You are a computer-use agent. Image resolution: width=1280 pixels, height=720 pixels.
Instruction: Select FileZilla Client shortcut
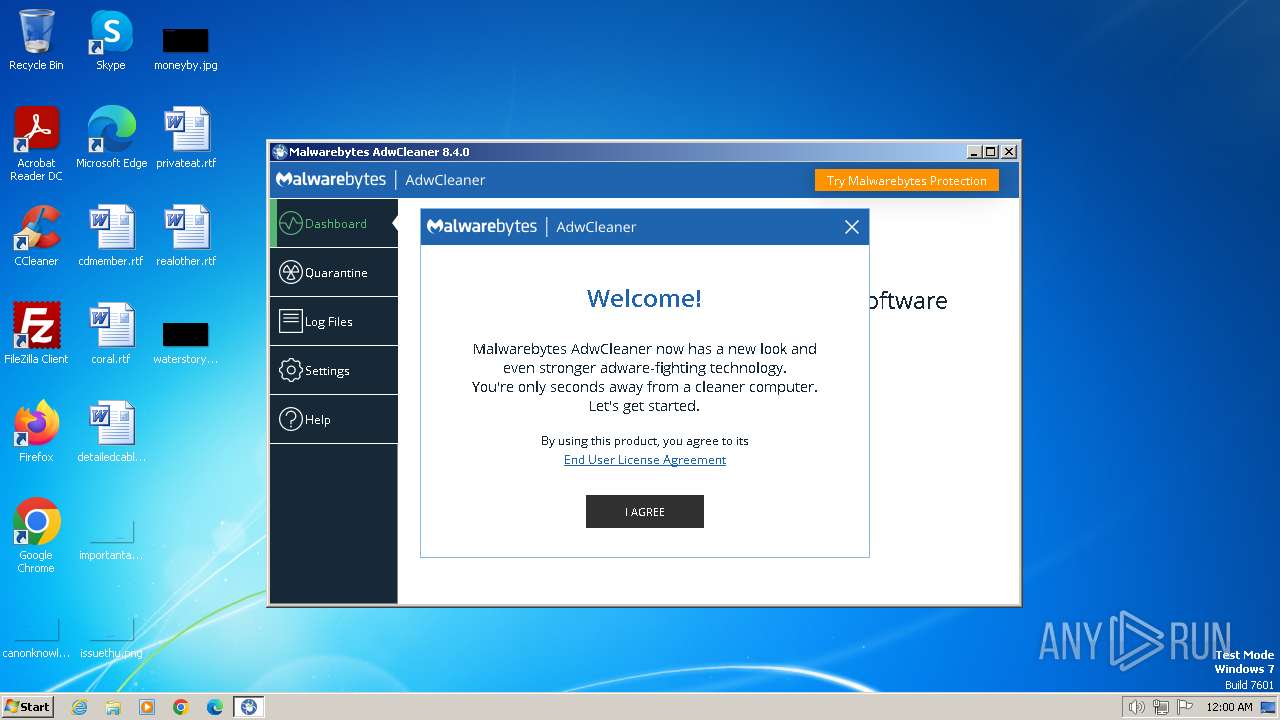tap(36, 333)
